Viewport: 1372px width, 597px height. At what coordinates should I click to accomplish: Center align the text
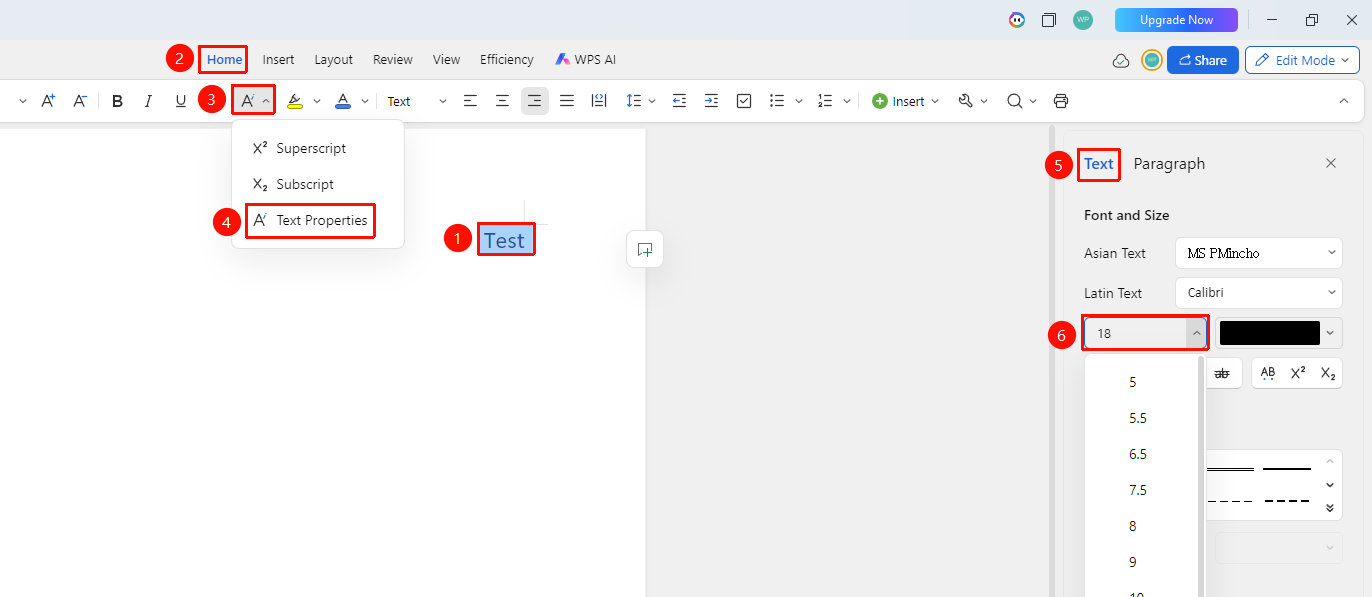click(502, 101)
